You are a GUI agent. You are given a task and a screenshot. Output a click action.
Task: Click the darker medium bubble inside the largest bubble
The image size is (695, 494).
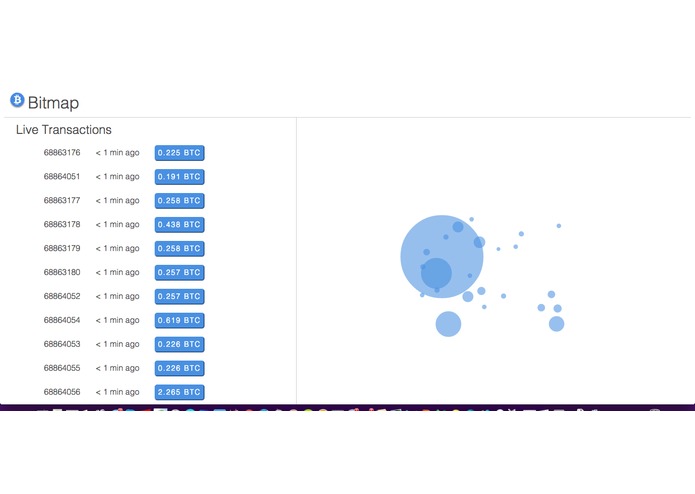pos(436,273)
